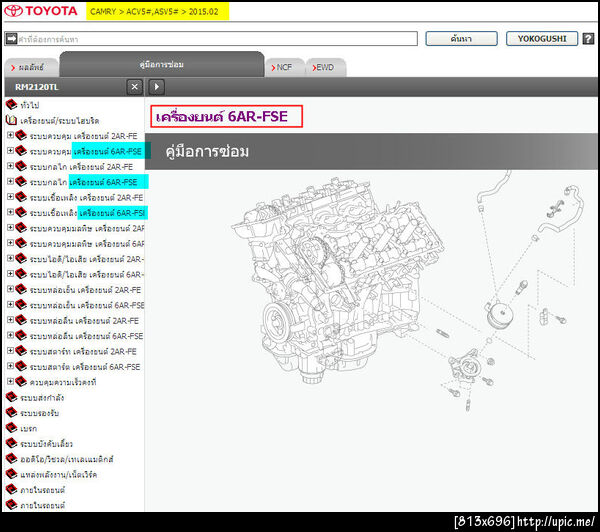Screen dimensions: 600x532
Task: Click the book icon for แหล่งพลังงาน/เน็ตเวิร์ค
Action: 11,474
